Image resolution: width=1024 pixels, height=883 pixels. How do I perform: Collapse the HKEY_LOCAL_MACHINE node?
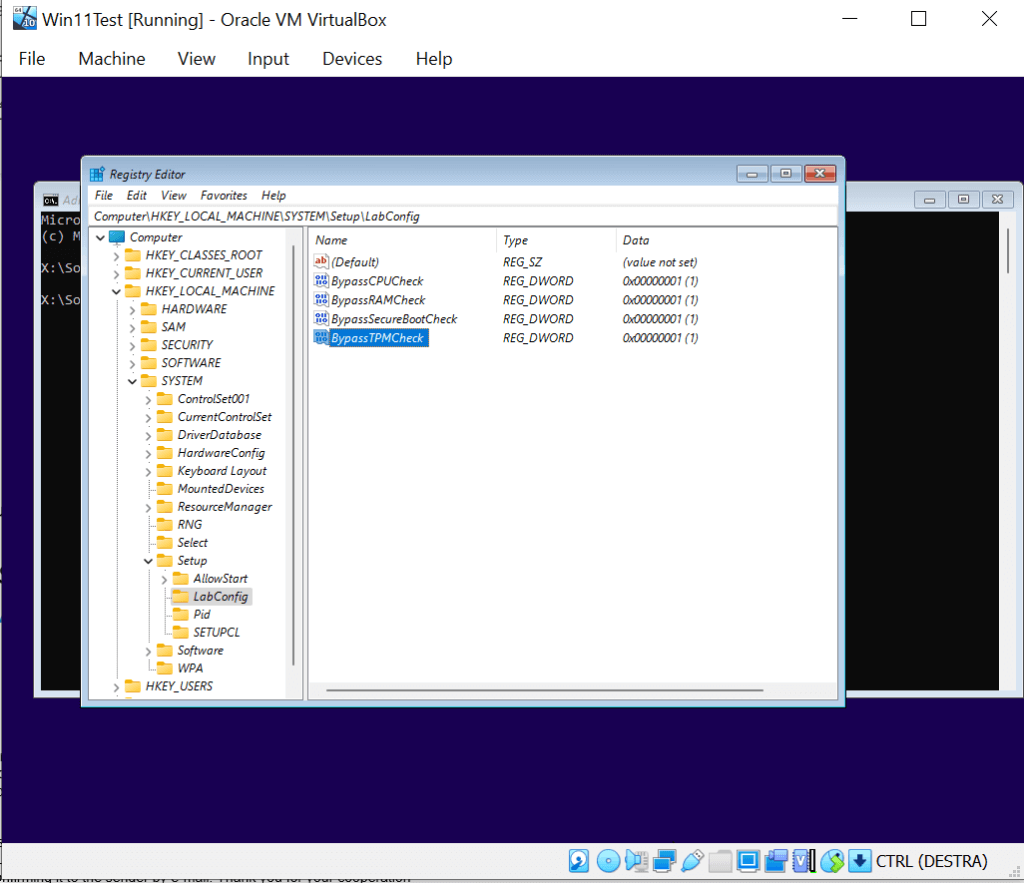(116, 291)
